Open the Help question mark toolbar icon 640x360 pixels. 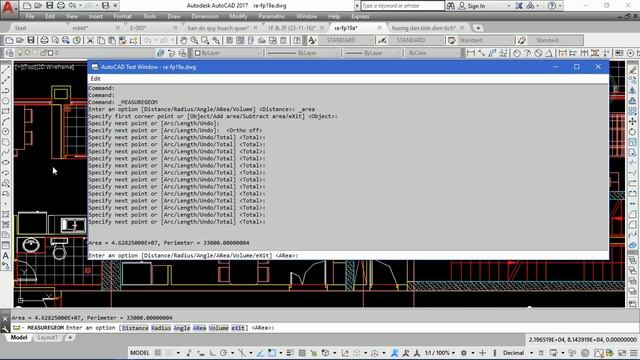(297, 40)
